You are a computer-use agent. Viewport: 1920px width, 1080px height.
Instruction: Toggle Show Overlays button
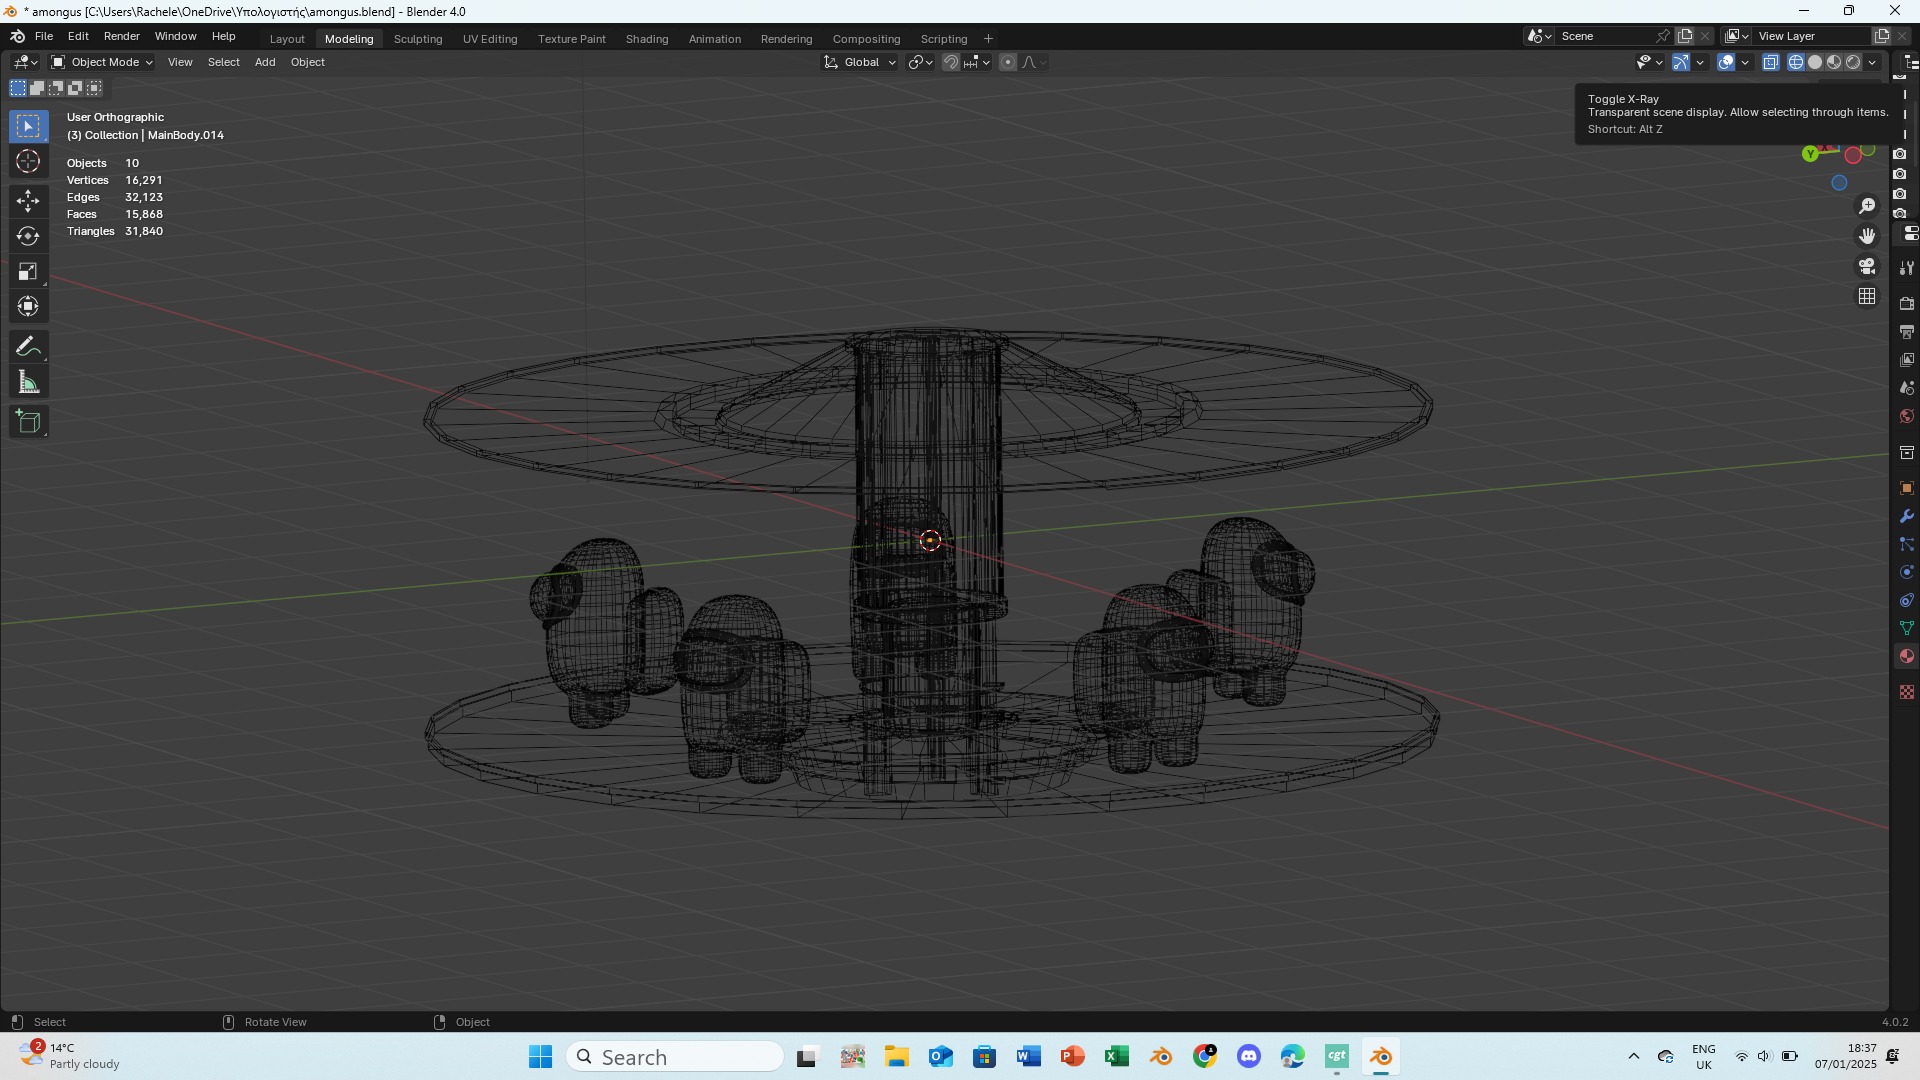(1726, 62)
